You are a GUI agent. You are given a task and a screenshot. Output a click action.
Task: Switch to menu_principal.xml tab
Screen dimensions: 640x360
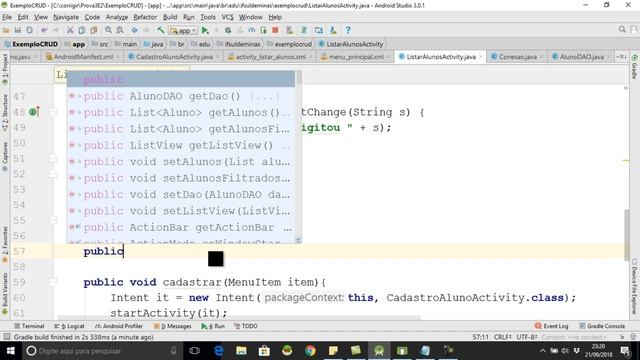[356, 57]
